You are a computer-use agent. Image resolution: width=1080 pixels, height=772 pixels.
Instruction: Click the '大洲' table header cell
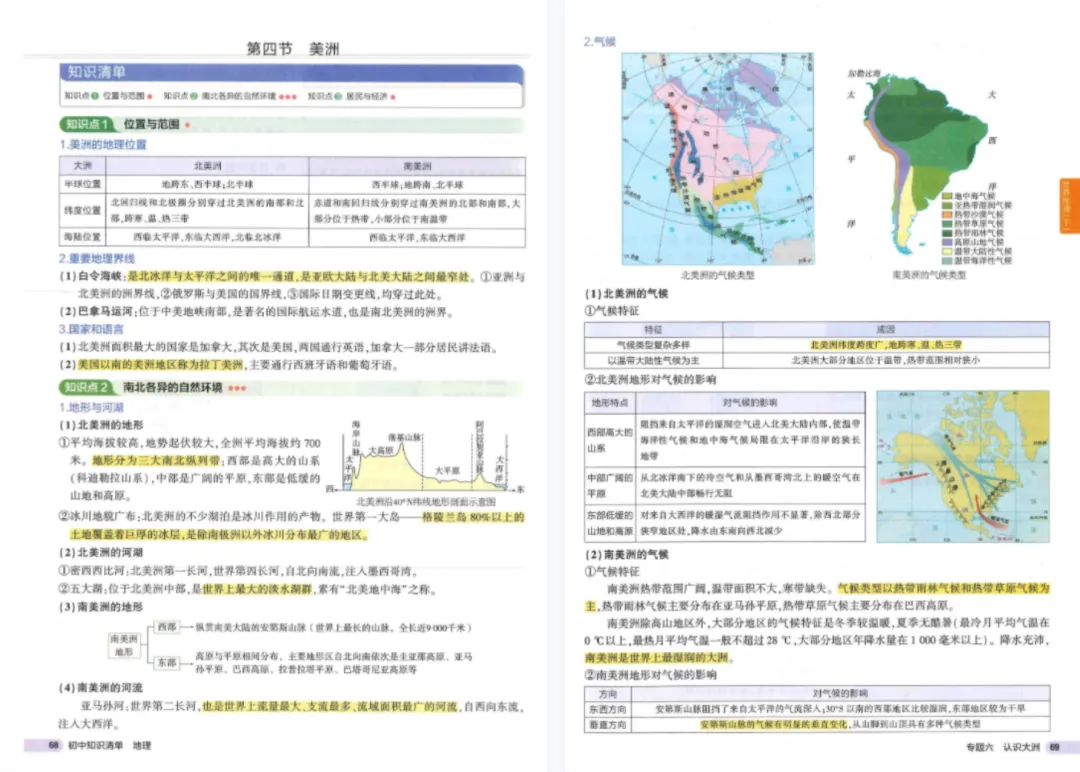click(x=83, y=166)
